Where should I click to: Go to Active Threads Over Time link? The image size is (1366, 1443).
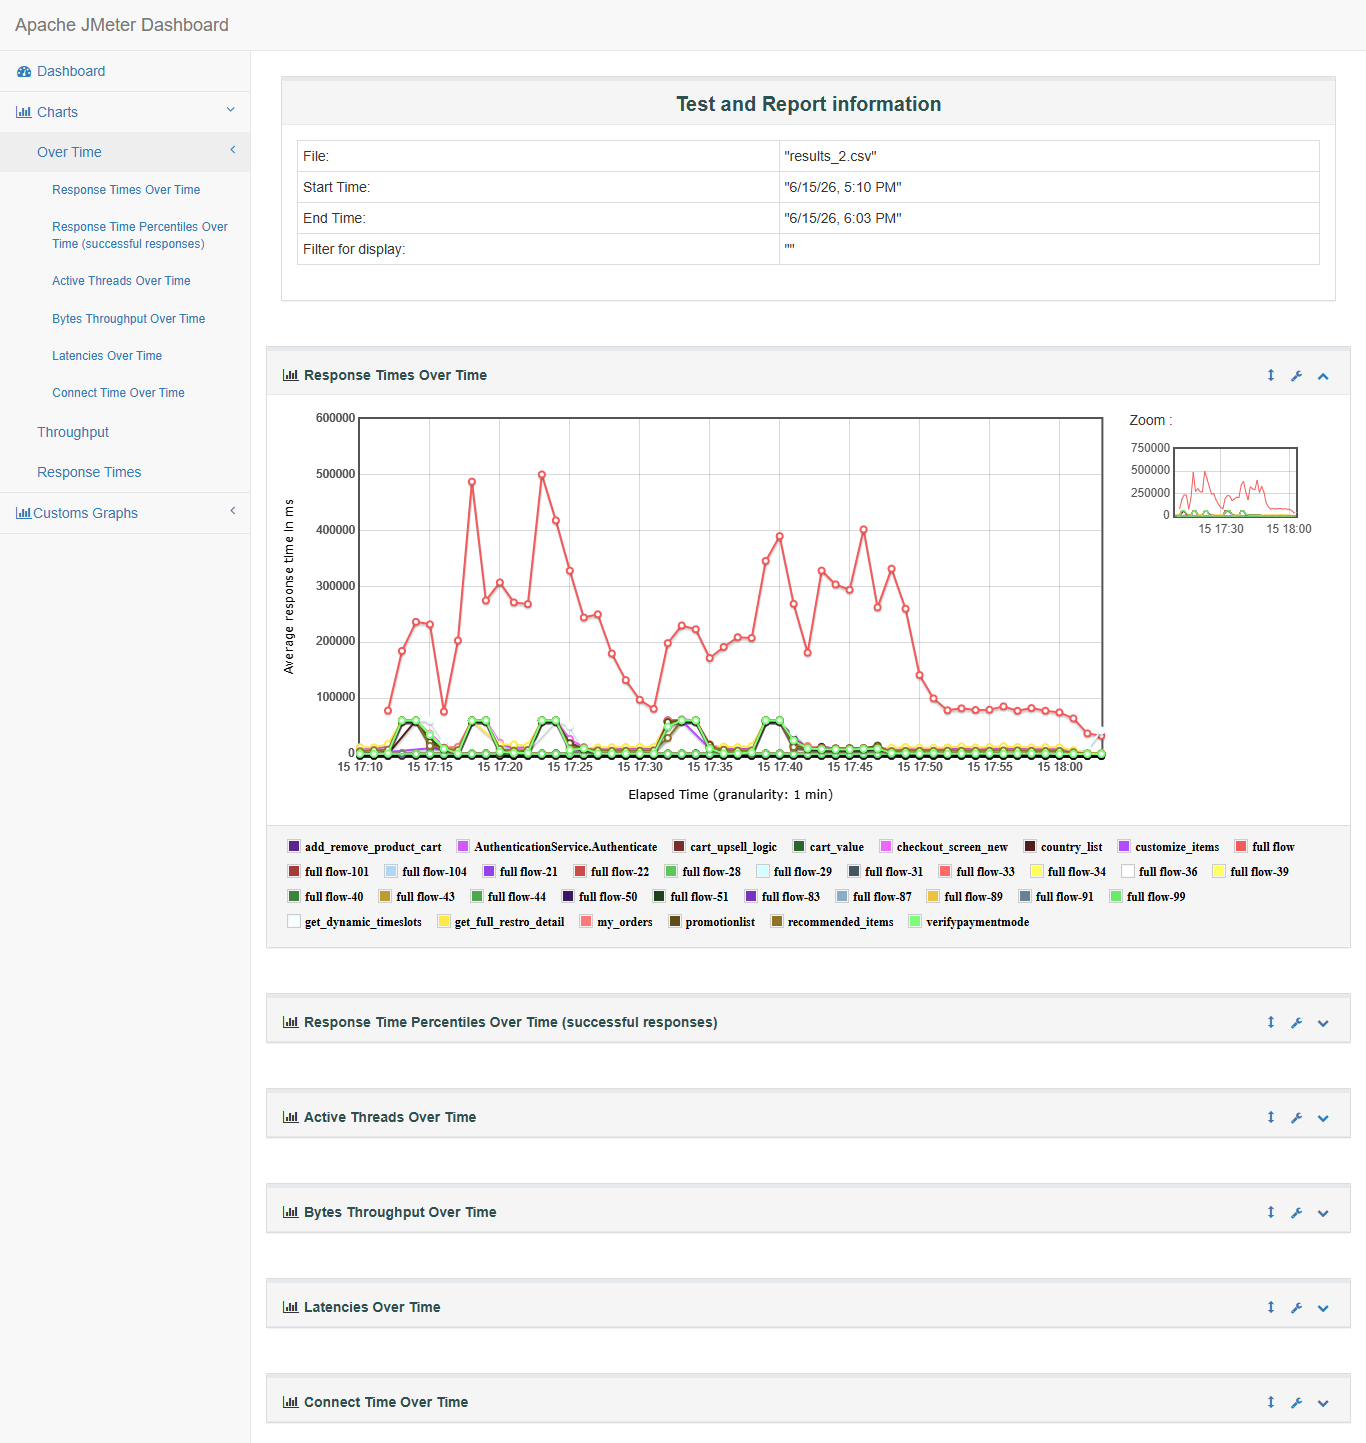(x=121, y=281)
